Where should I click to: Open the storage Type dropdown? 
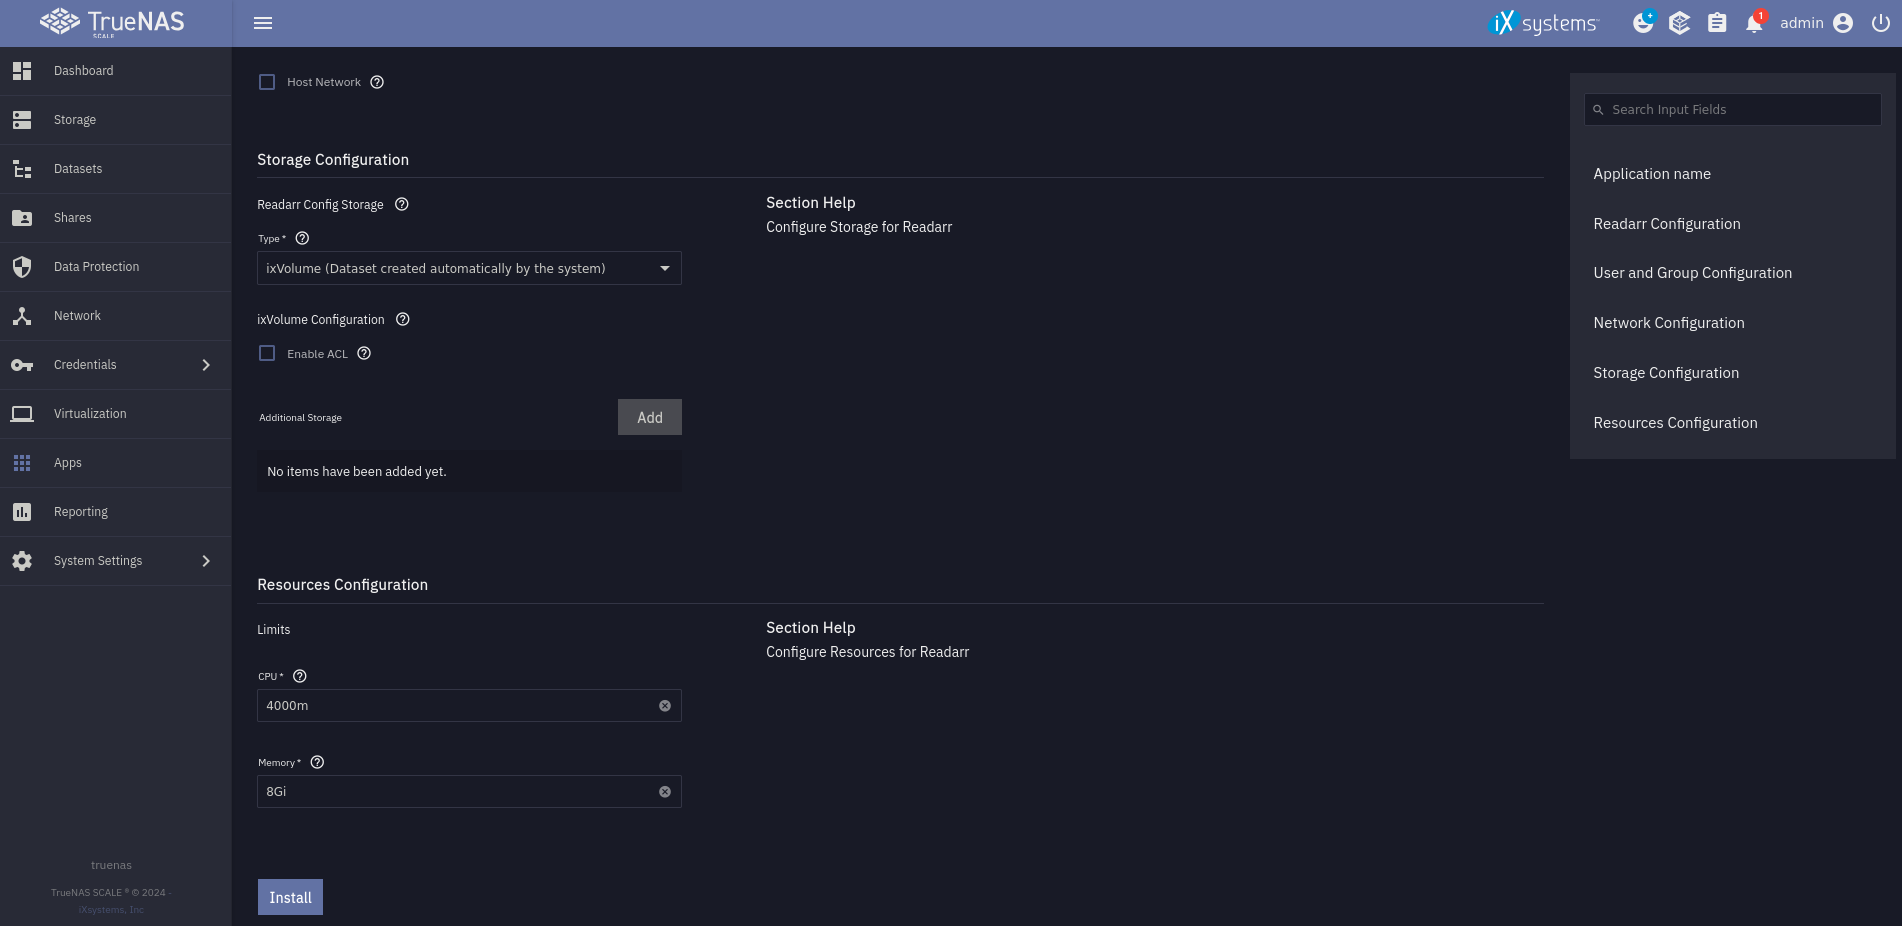tap(469, 268)
